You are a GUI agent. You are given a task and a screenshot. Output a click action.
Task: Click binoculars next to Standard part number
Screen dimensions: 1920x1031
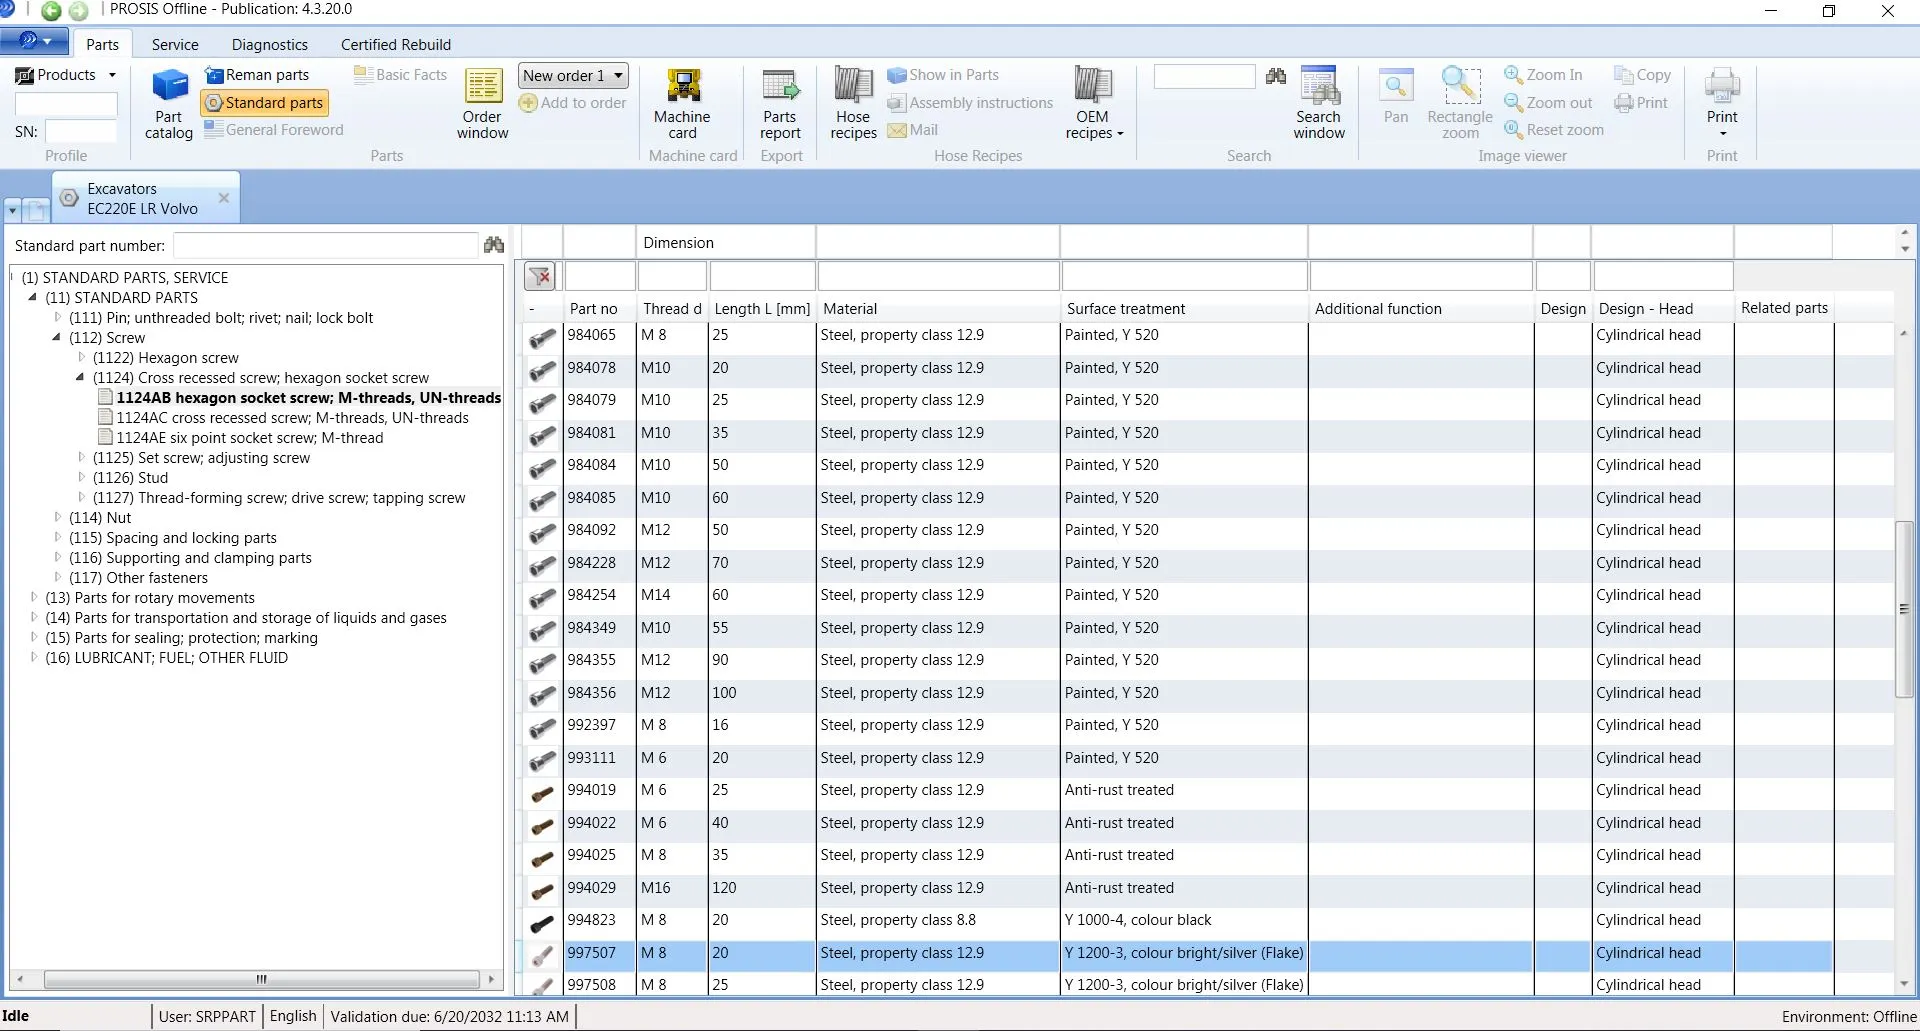point(494,245)
